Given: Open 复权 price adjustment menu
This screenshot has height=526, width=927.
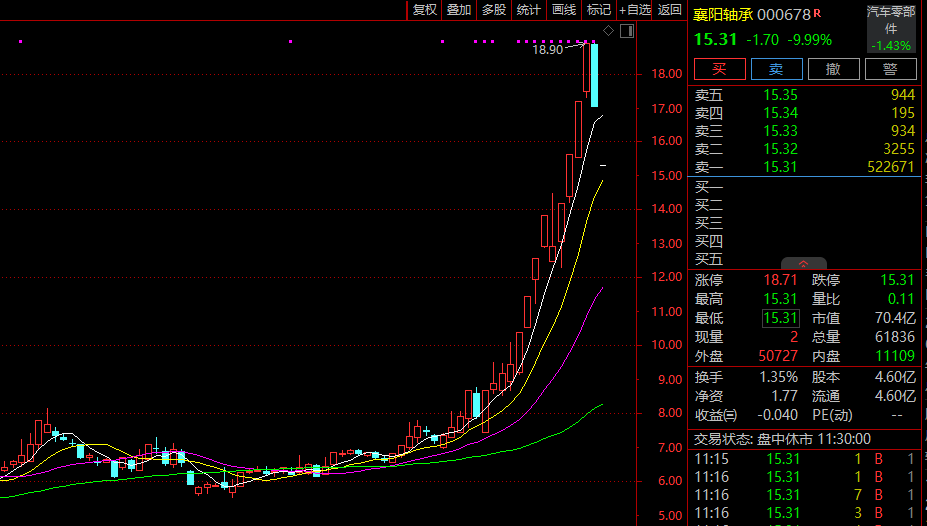Looking at the screenshot, I should [x=425, y=9].
